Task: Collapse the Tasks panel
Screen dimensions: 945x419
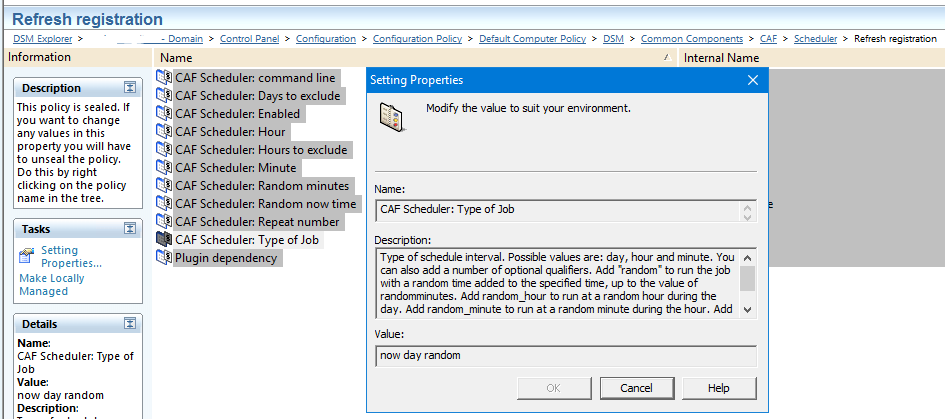Action: (x=129, y=229)
